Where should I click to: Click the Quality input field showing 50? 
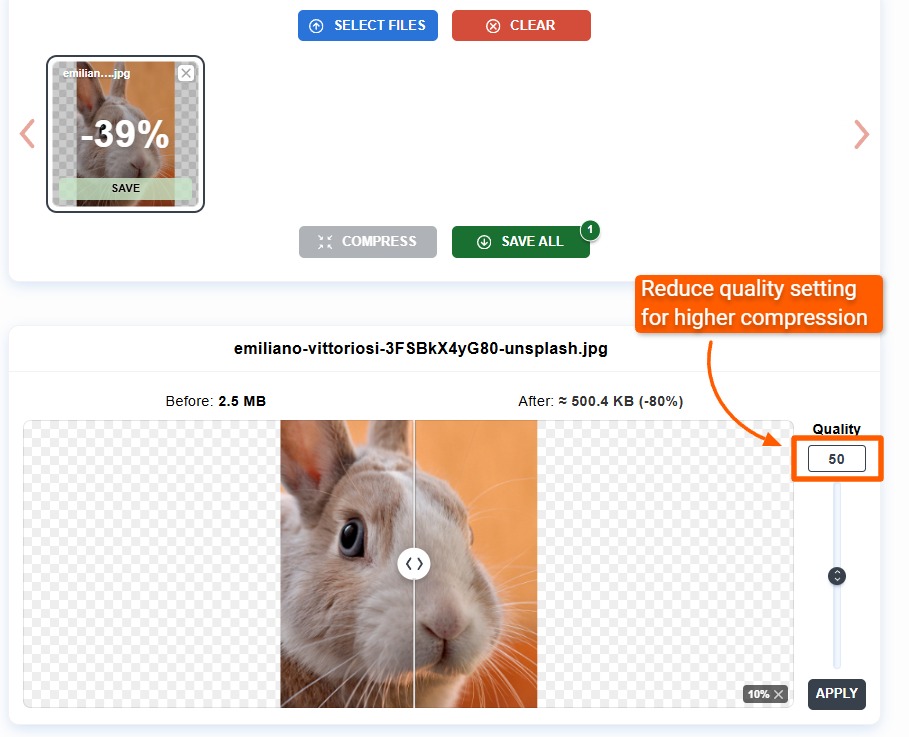point(836,458)
